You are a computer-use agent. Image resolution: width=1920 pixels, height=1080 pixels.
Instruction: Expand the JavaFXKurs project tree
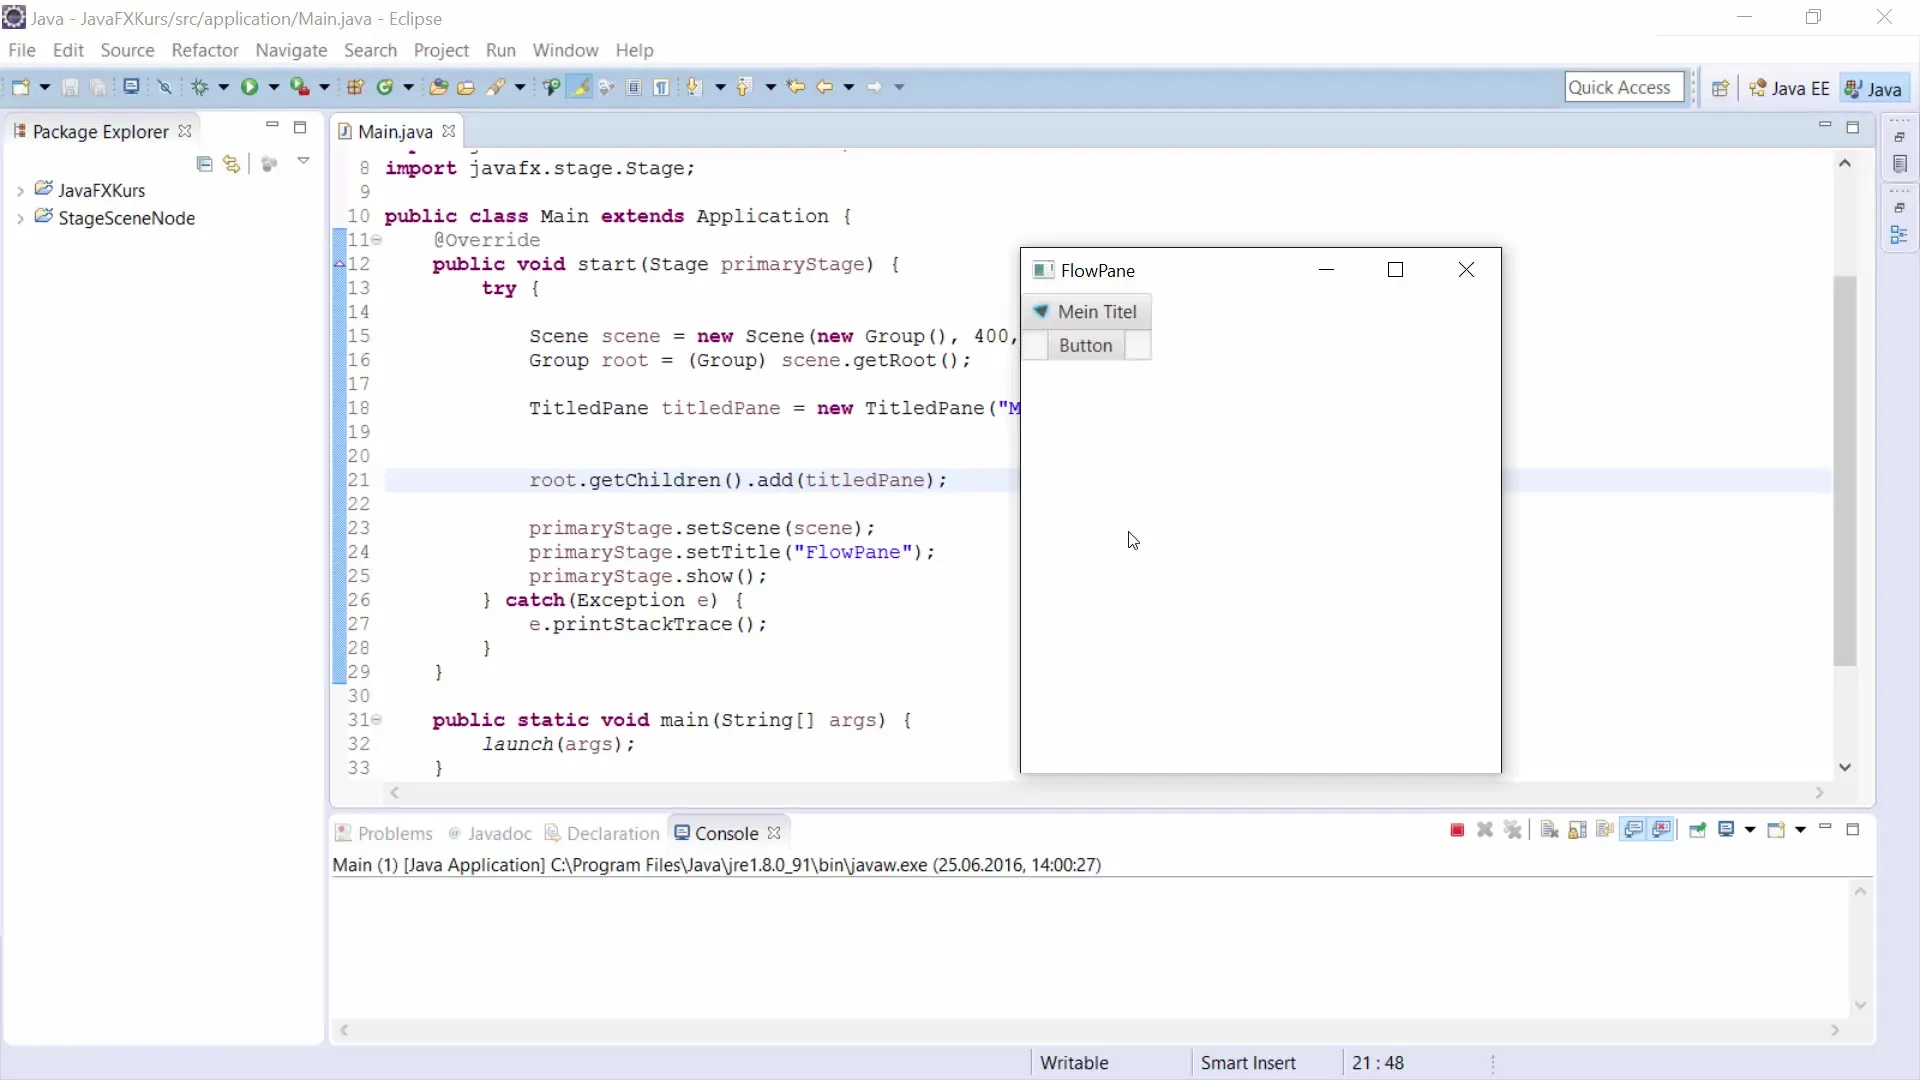20,191
